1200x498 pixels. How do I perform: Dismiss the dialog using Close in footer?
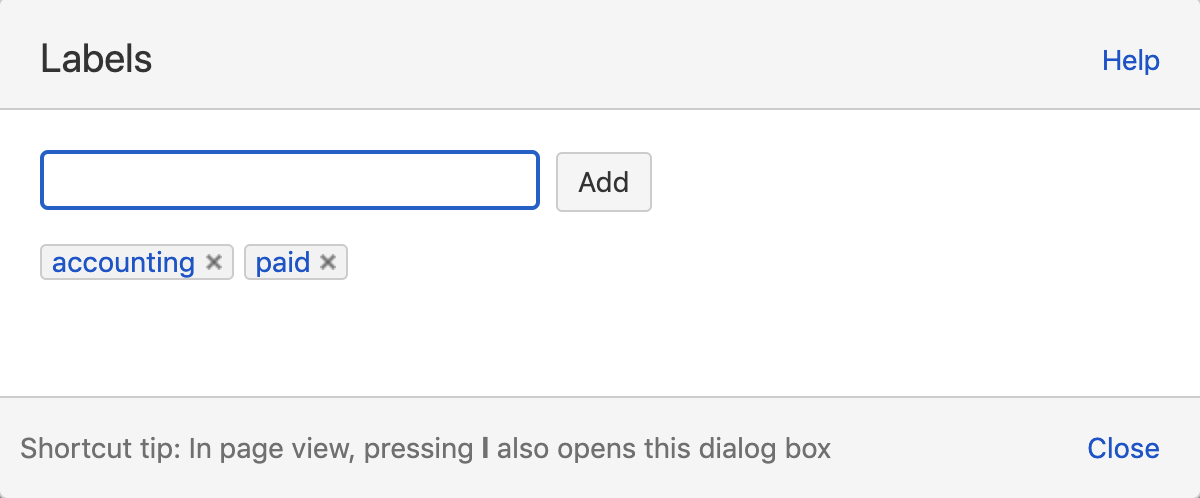click(x=1124, y=448)
